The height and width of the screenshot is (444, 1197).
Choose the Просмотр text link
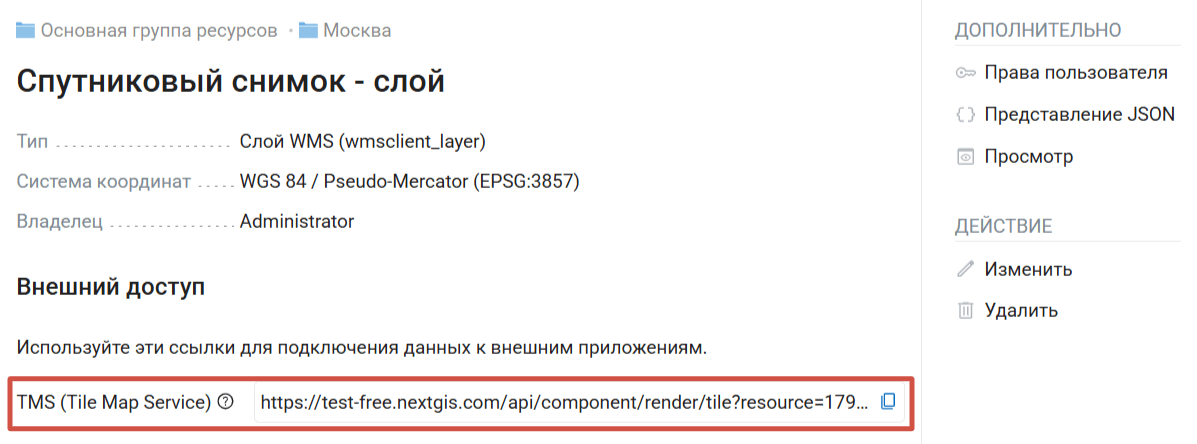pos(1028,157)
